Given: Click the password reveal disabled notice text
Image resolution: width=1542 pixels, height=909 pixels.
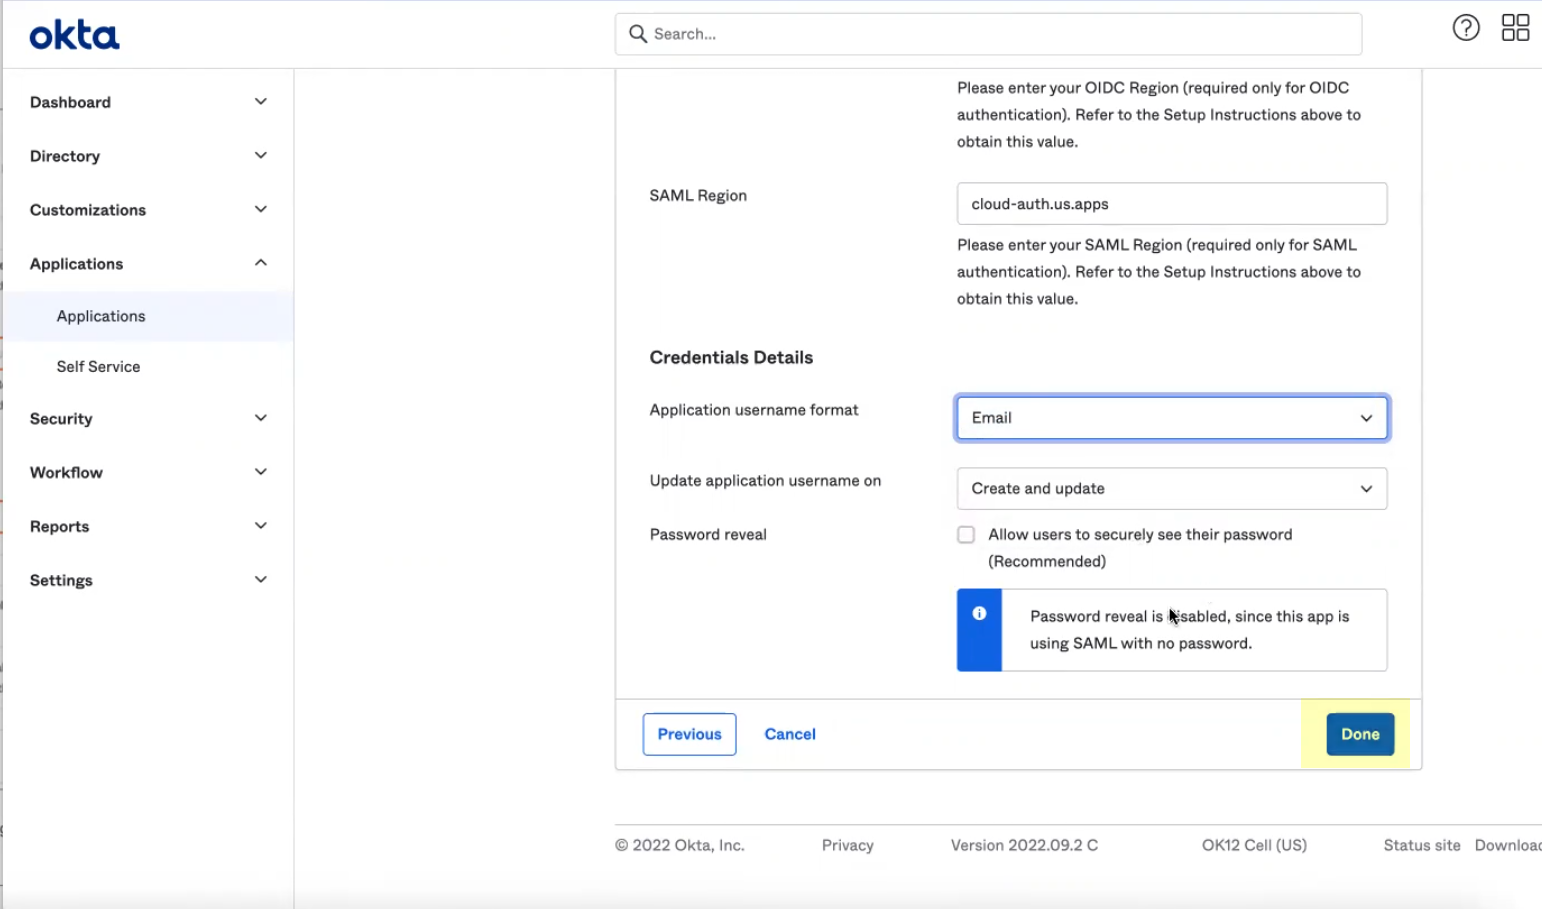Looking at the screenshot, I should [x=1190, y=630].
